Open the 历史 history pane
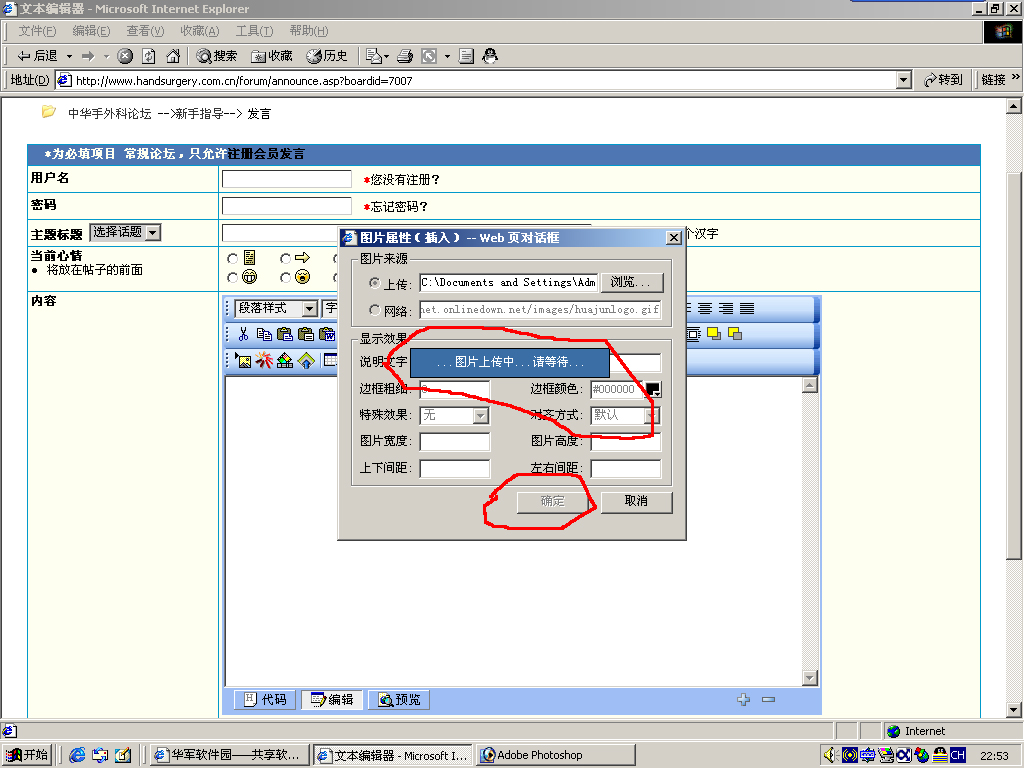The width and height of the screenshot is (1024, 768). 327,56
